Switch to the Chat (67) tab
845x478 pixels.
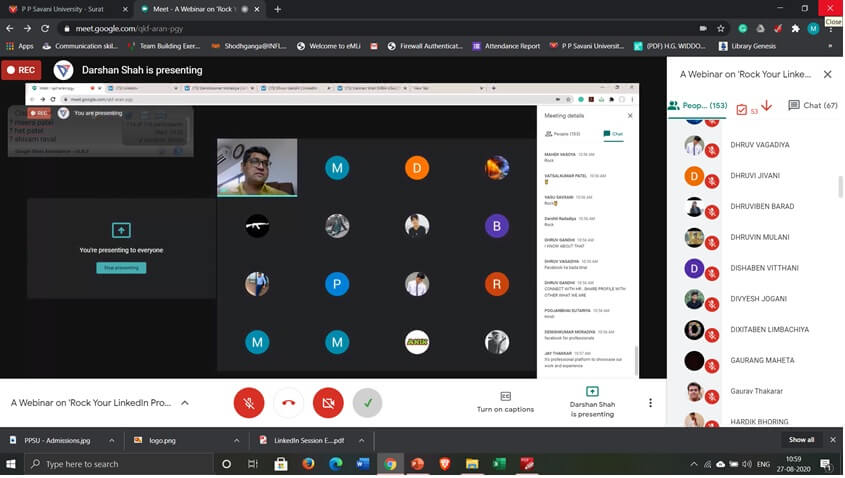[812, 105]
